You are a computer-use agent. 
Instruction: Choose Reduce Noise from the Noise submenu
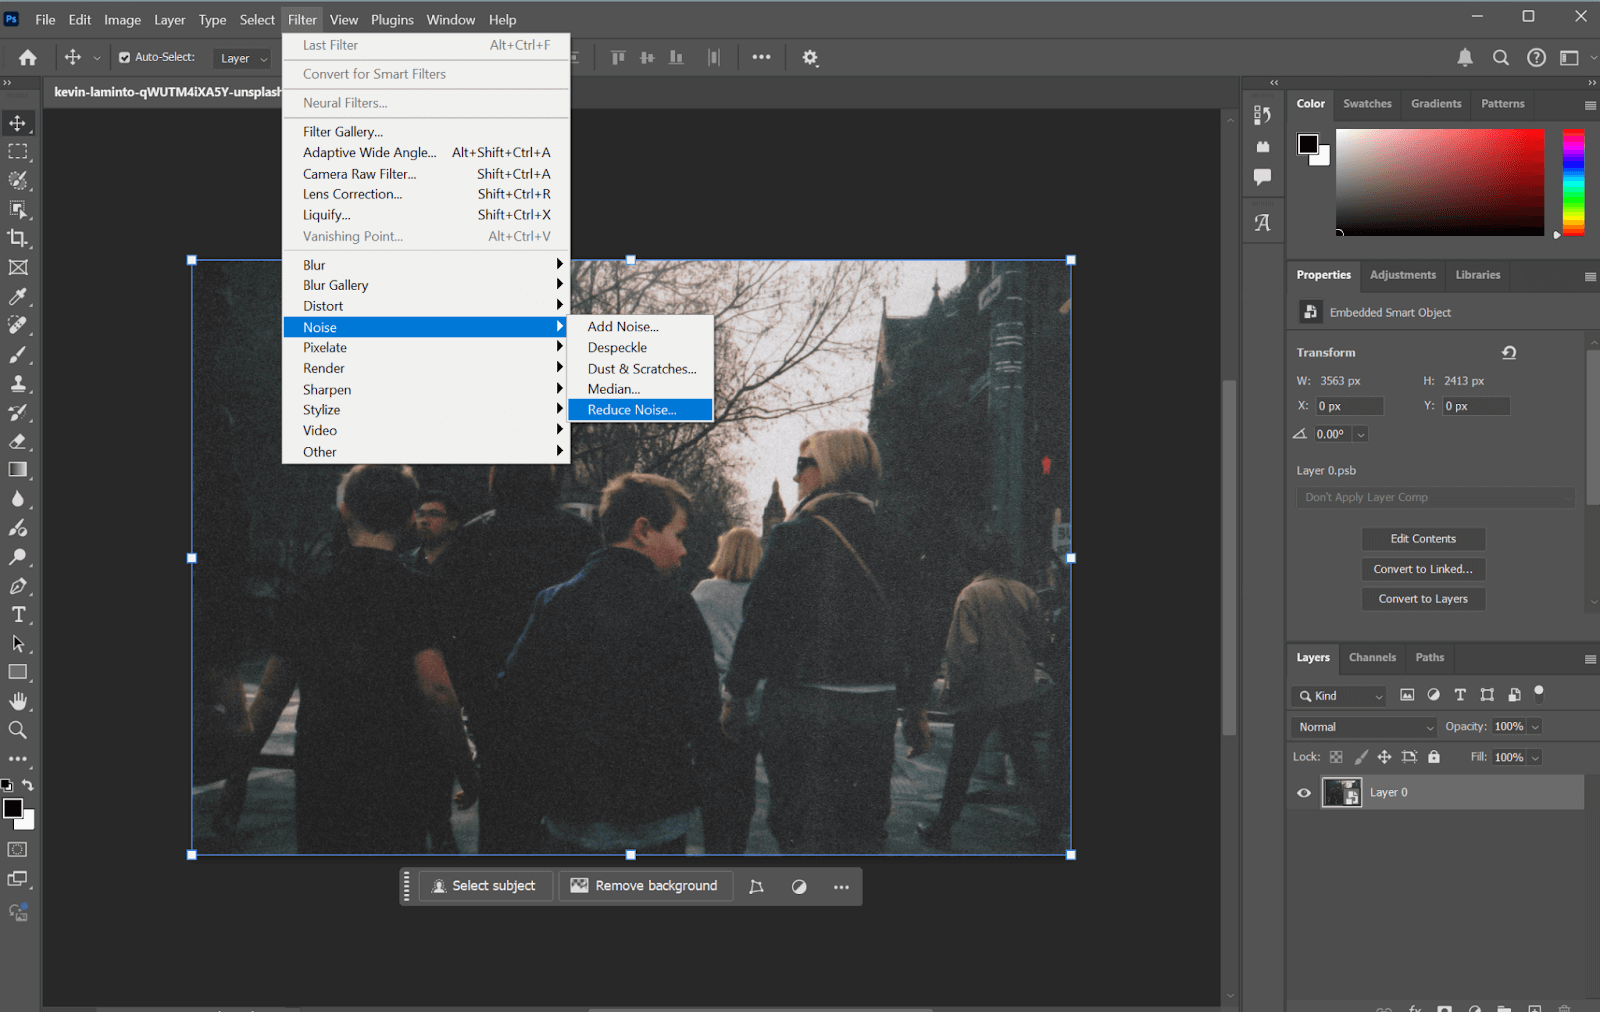pos(631,409)
